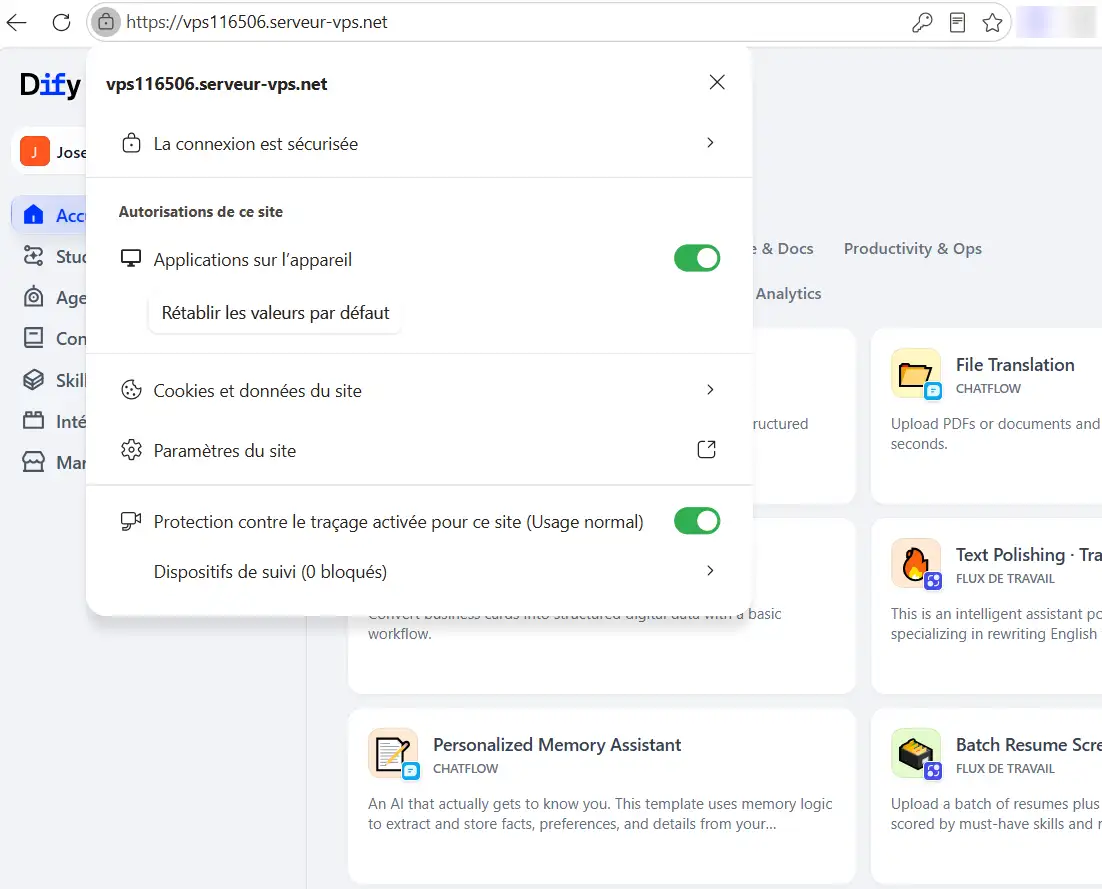The height and width of the screenshot is (889, 1102).
Task: Open the Batch Resume template title
Action: click(x=1028, y=745)
